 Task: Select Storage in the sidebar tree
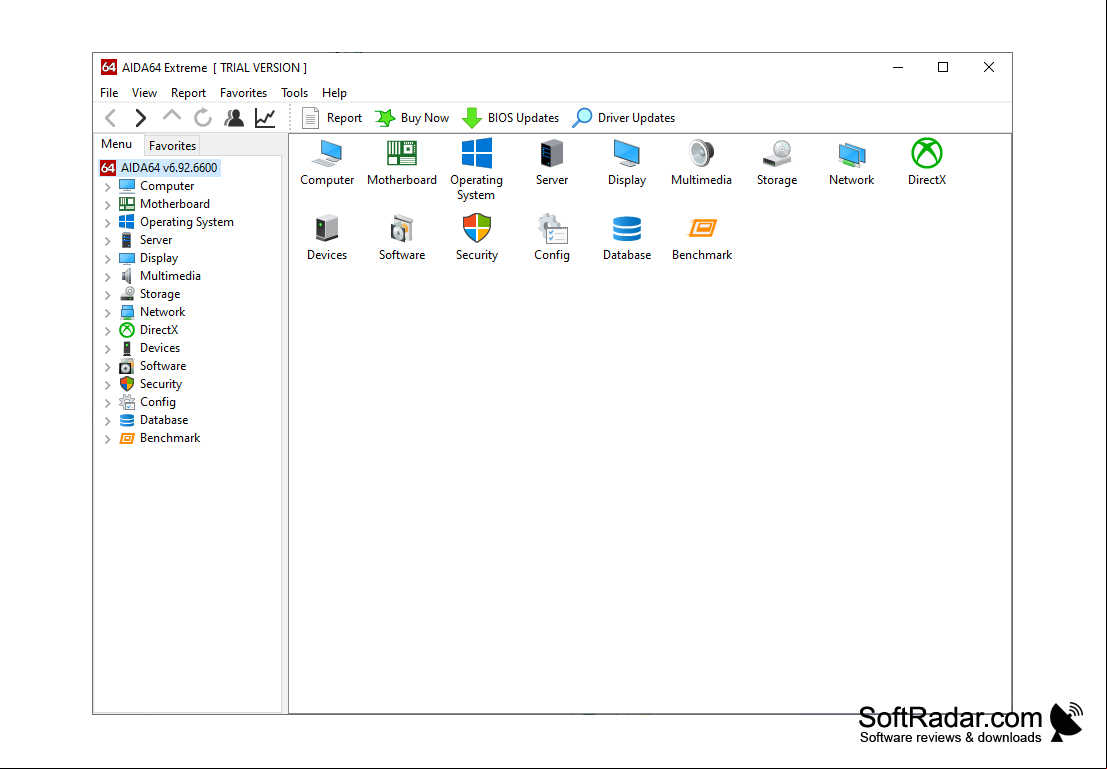(x=150, y=294)
